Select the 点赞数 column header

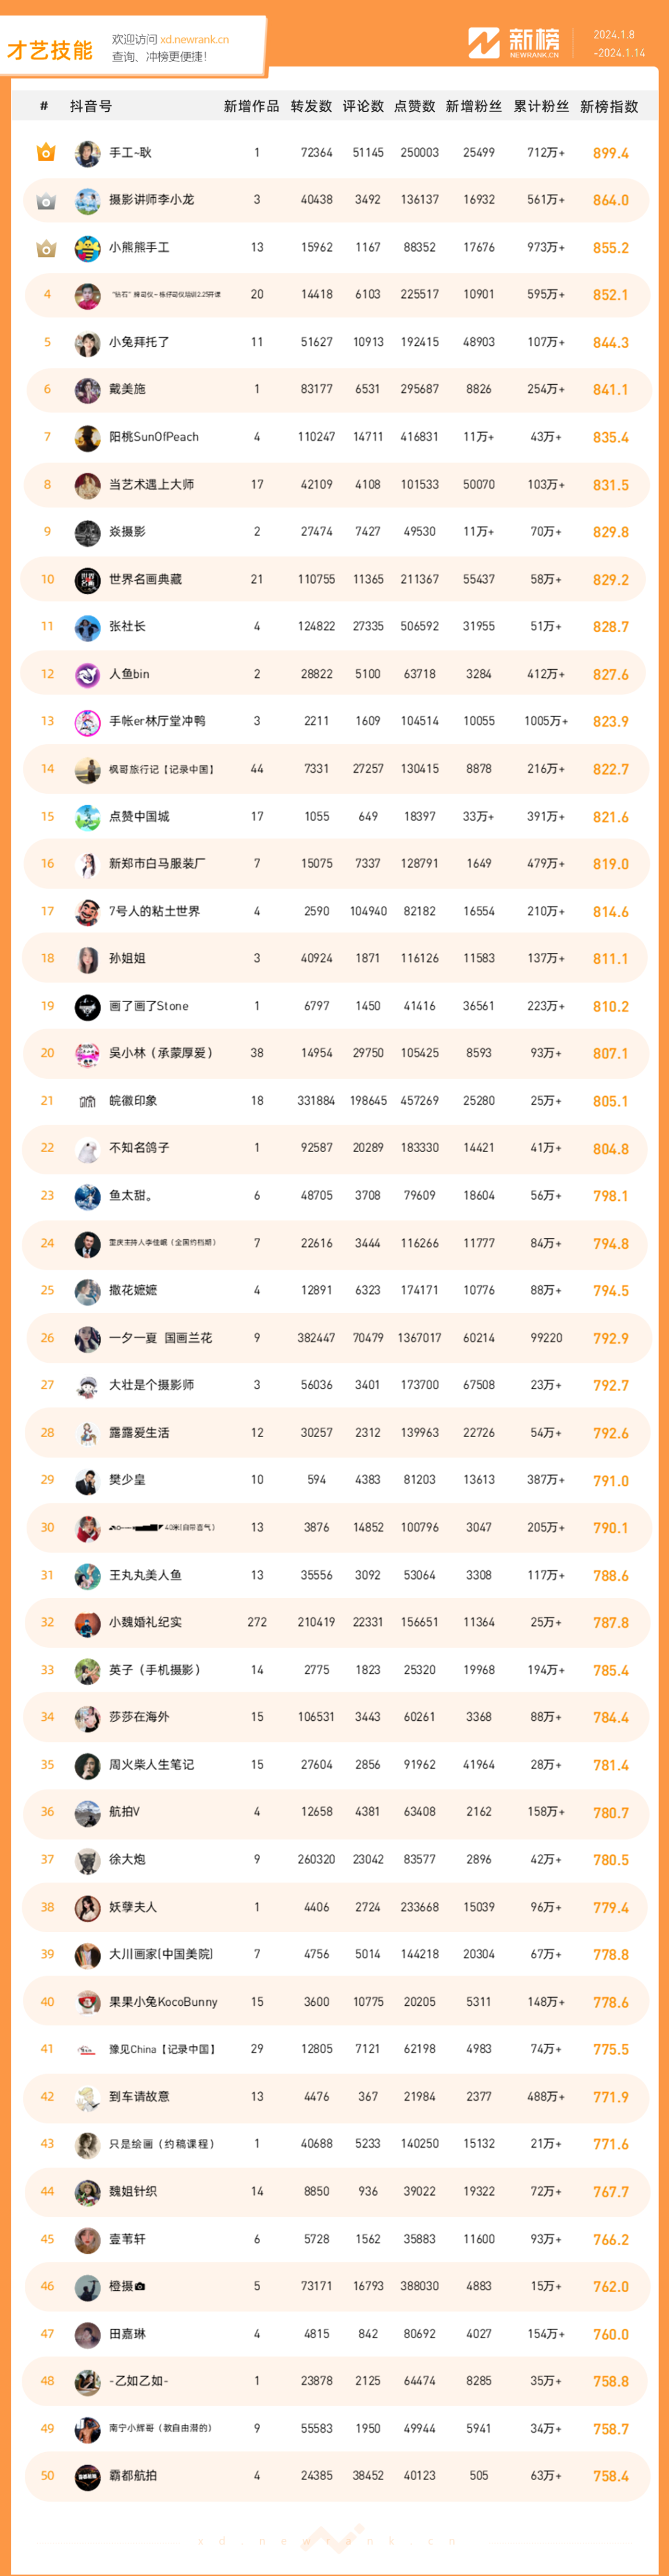pos(415,106)
